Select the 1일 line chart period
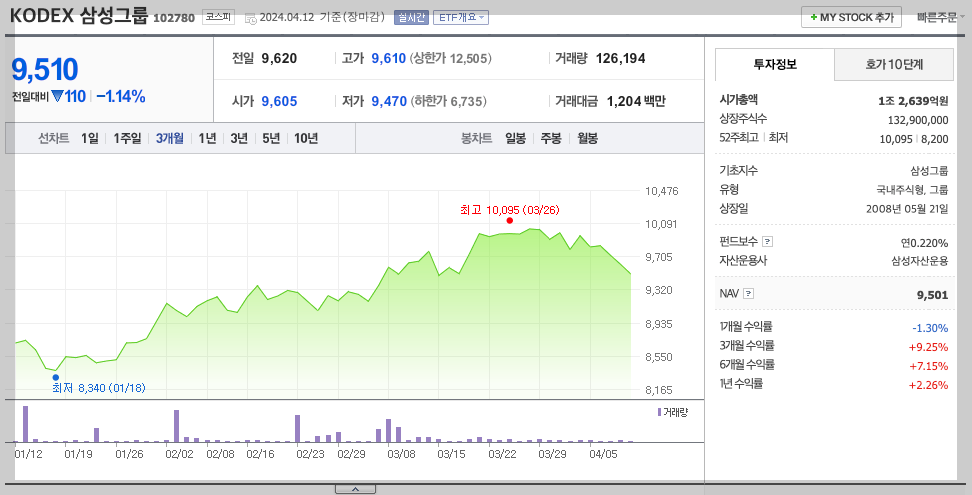 [x=89, y=138]
